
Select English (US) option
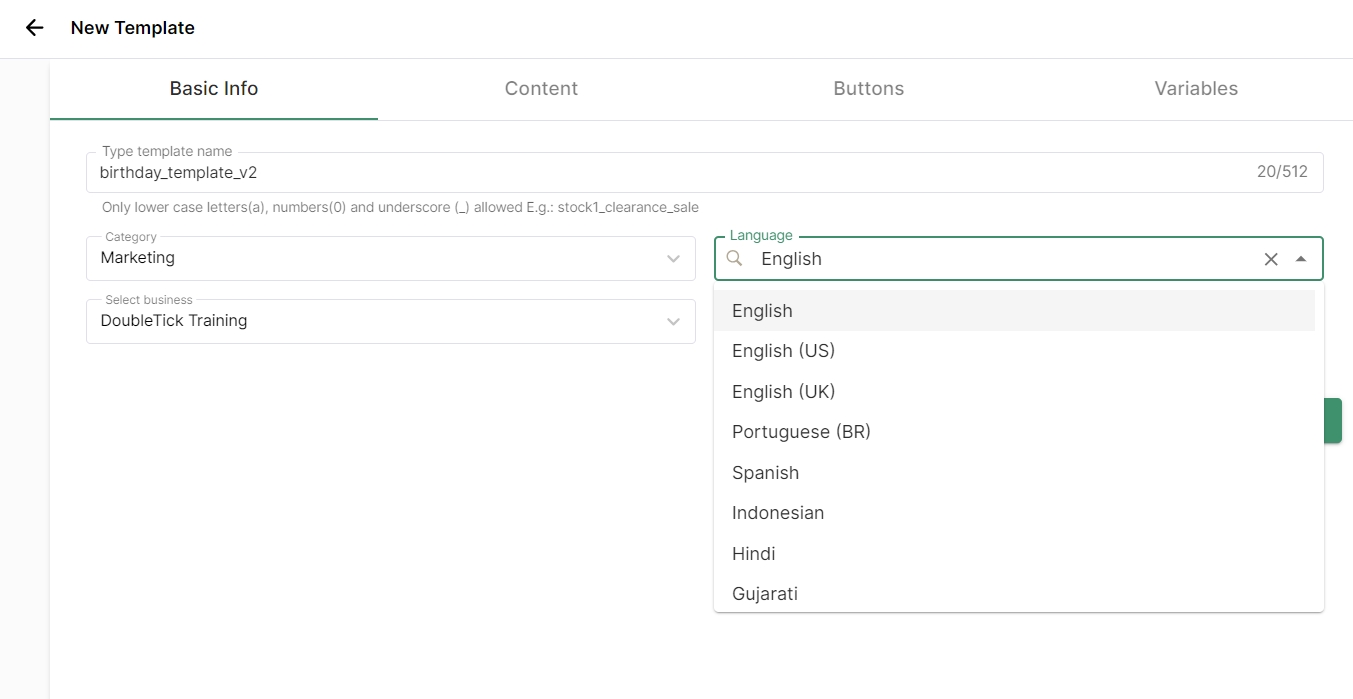click(783, 351)
